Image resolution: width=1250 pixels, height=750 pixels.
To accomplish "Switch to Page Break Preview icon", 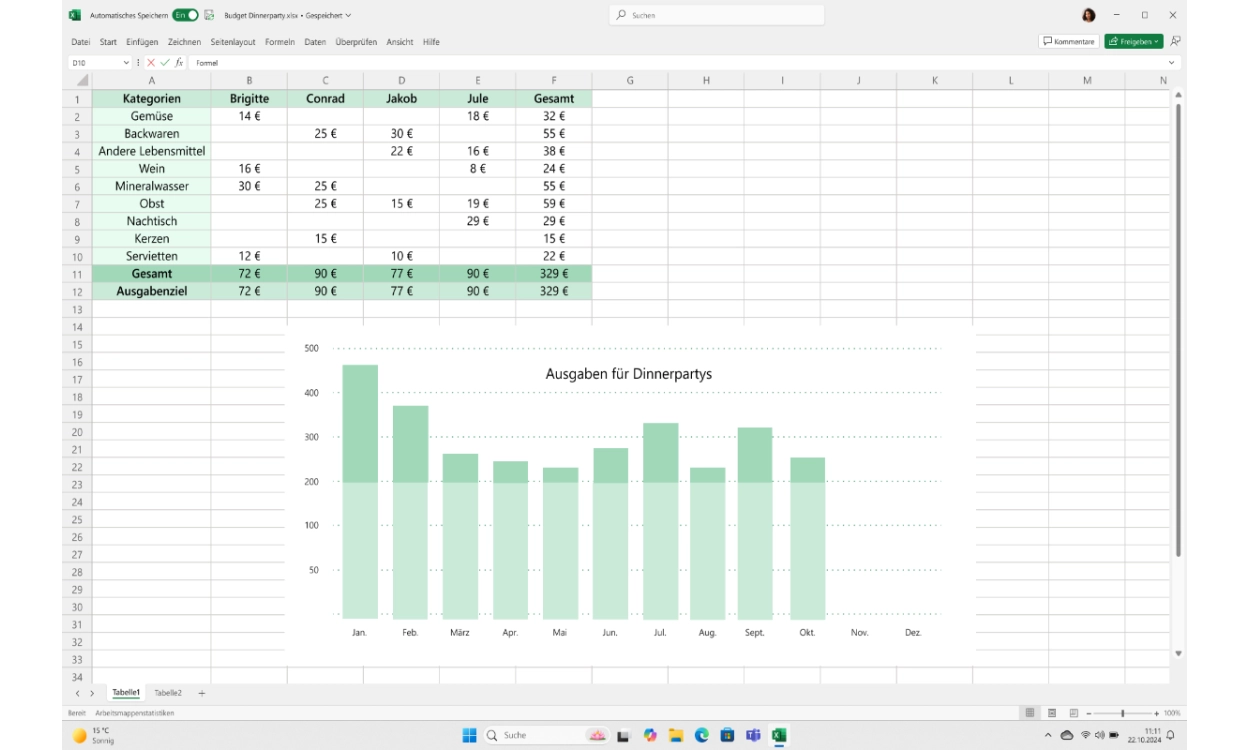I will (1073, 713).
